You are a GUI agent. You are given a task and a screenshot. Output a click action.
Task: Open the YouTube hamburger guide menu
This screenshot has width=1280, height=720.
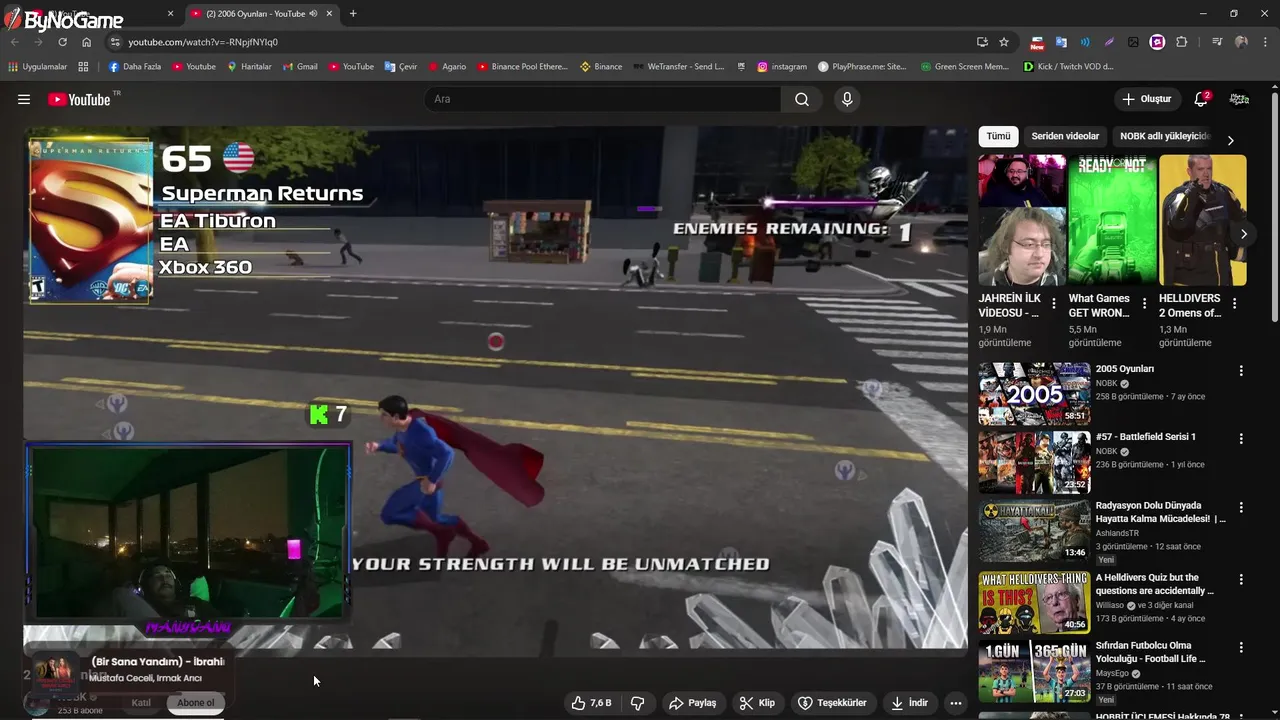click(x=24, y=99)
